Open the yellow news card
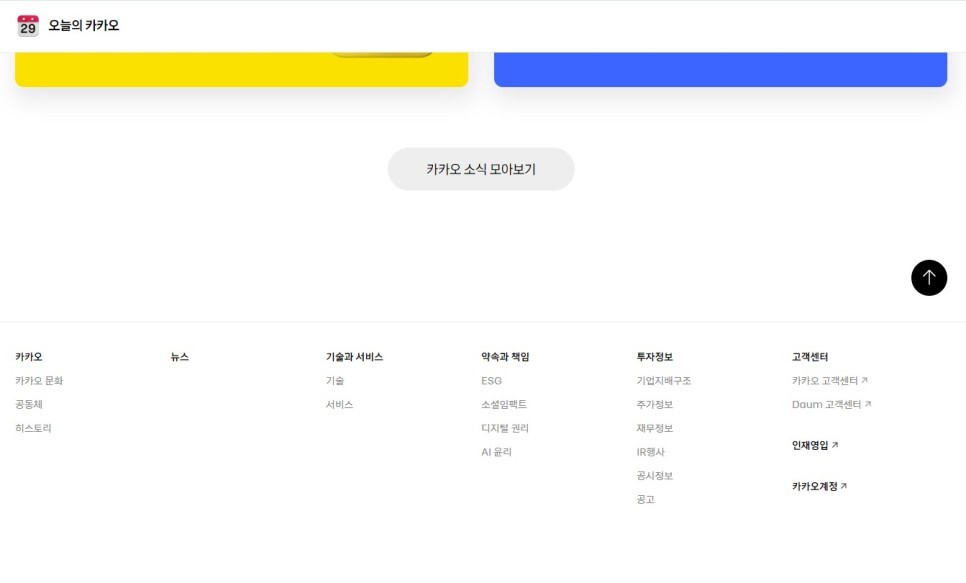The height and width of the screenshot is (583, 966). (x=242, y=69)
